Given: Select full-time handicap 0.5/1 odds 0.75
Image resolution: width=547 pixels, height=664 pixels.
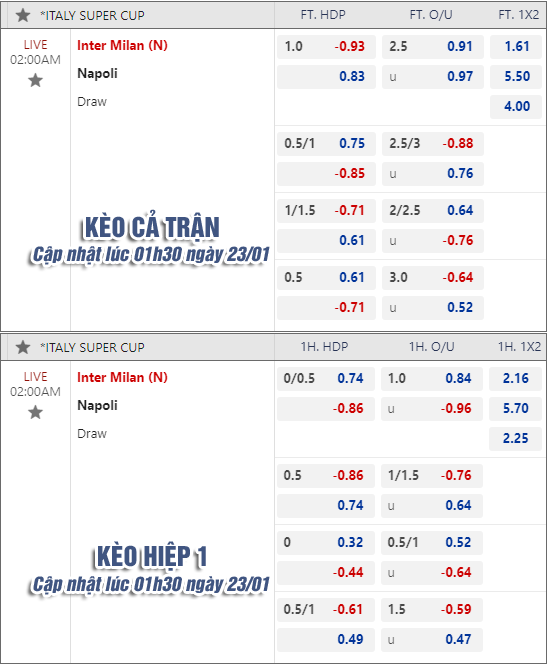Looking at the screenshot, I should click(x=326, y=144).
